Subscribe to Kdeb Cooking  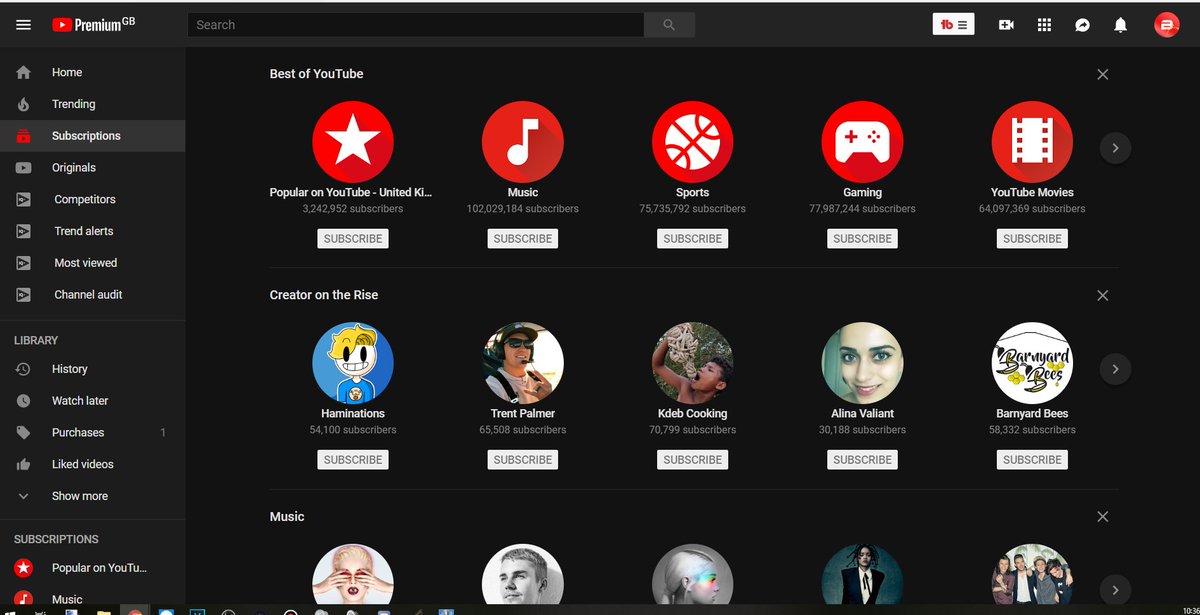[x=693, y=460]
